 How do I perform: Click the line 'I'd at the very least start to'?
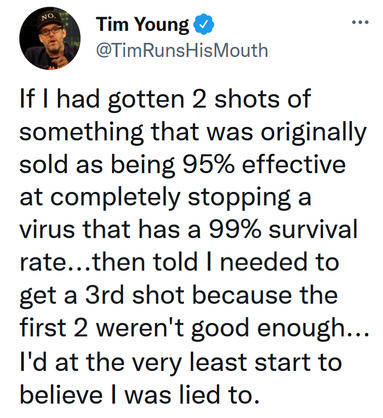pos(180,362)
